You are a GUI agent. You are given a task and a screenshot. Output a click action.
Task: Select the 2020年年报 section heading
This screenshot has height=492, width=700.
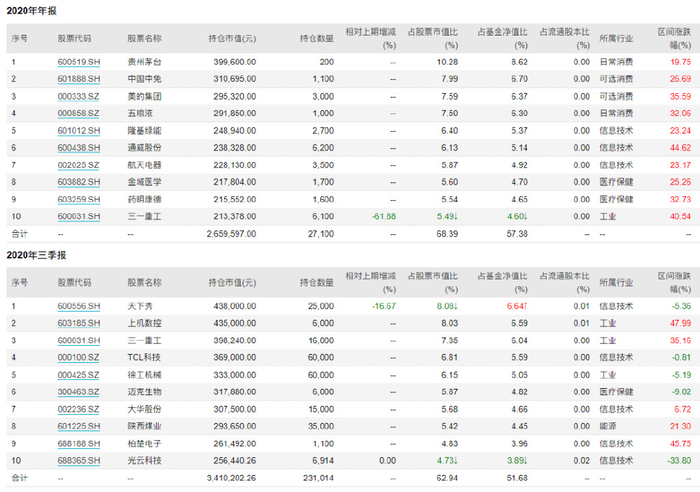[x=32, y=11]
